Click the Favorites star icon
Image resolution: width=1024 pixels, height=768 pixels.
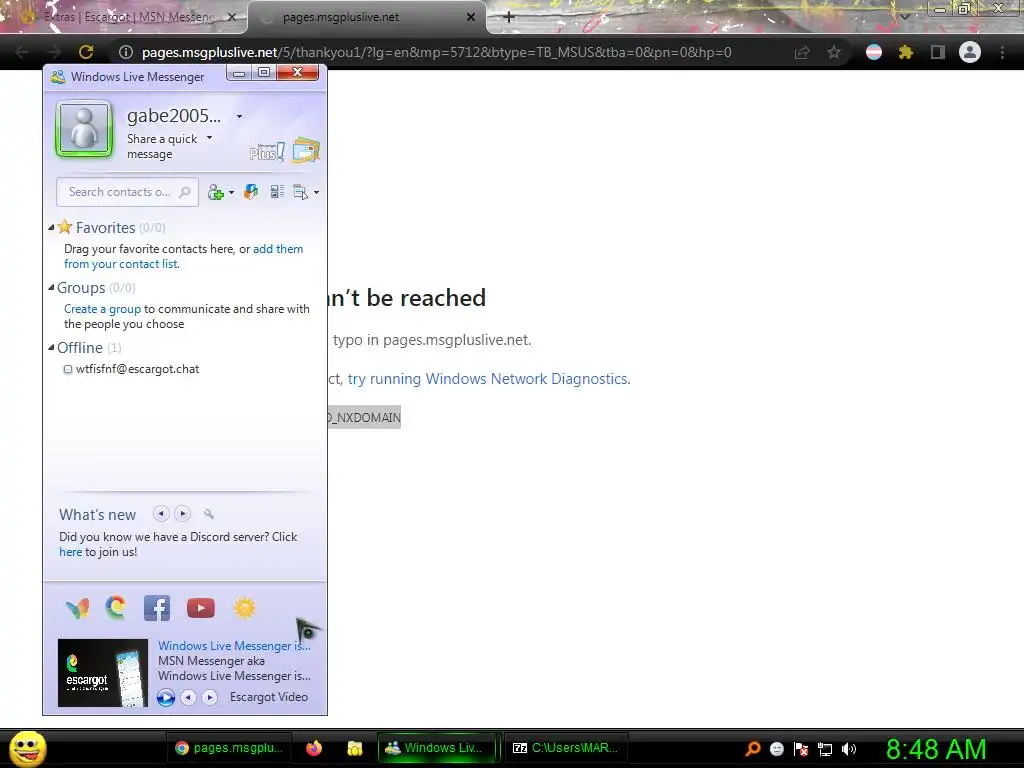(x=65, y=227)
